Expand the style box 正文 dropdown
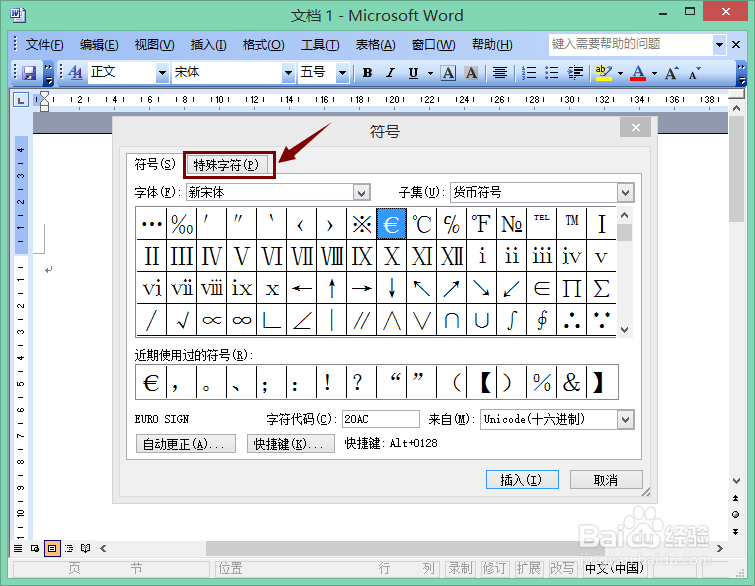 (163, 73)
